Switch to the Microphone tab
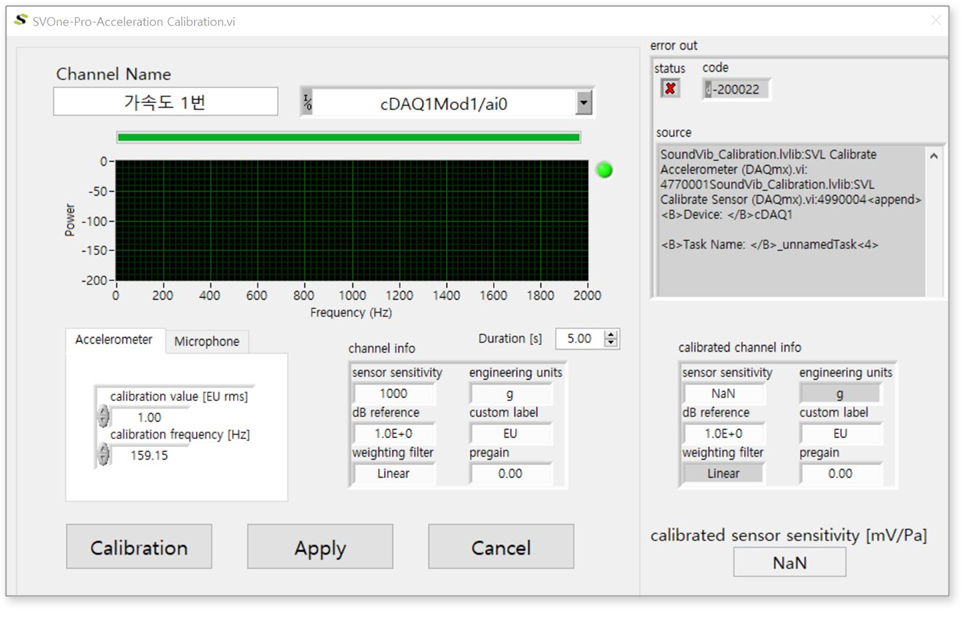Screen dimensions: 975x622 pos(207,341)
